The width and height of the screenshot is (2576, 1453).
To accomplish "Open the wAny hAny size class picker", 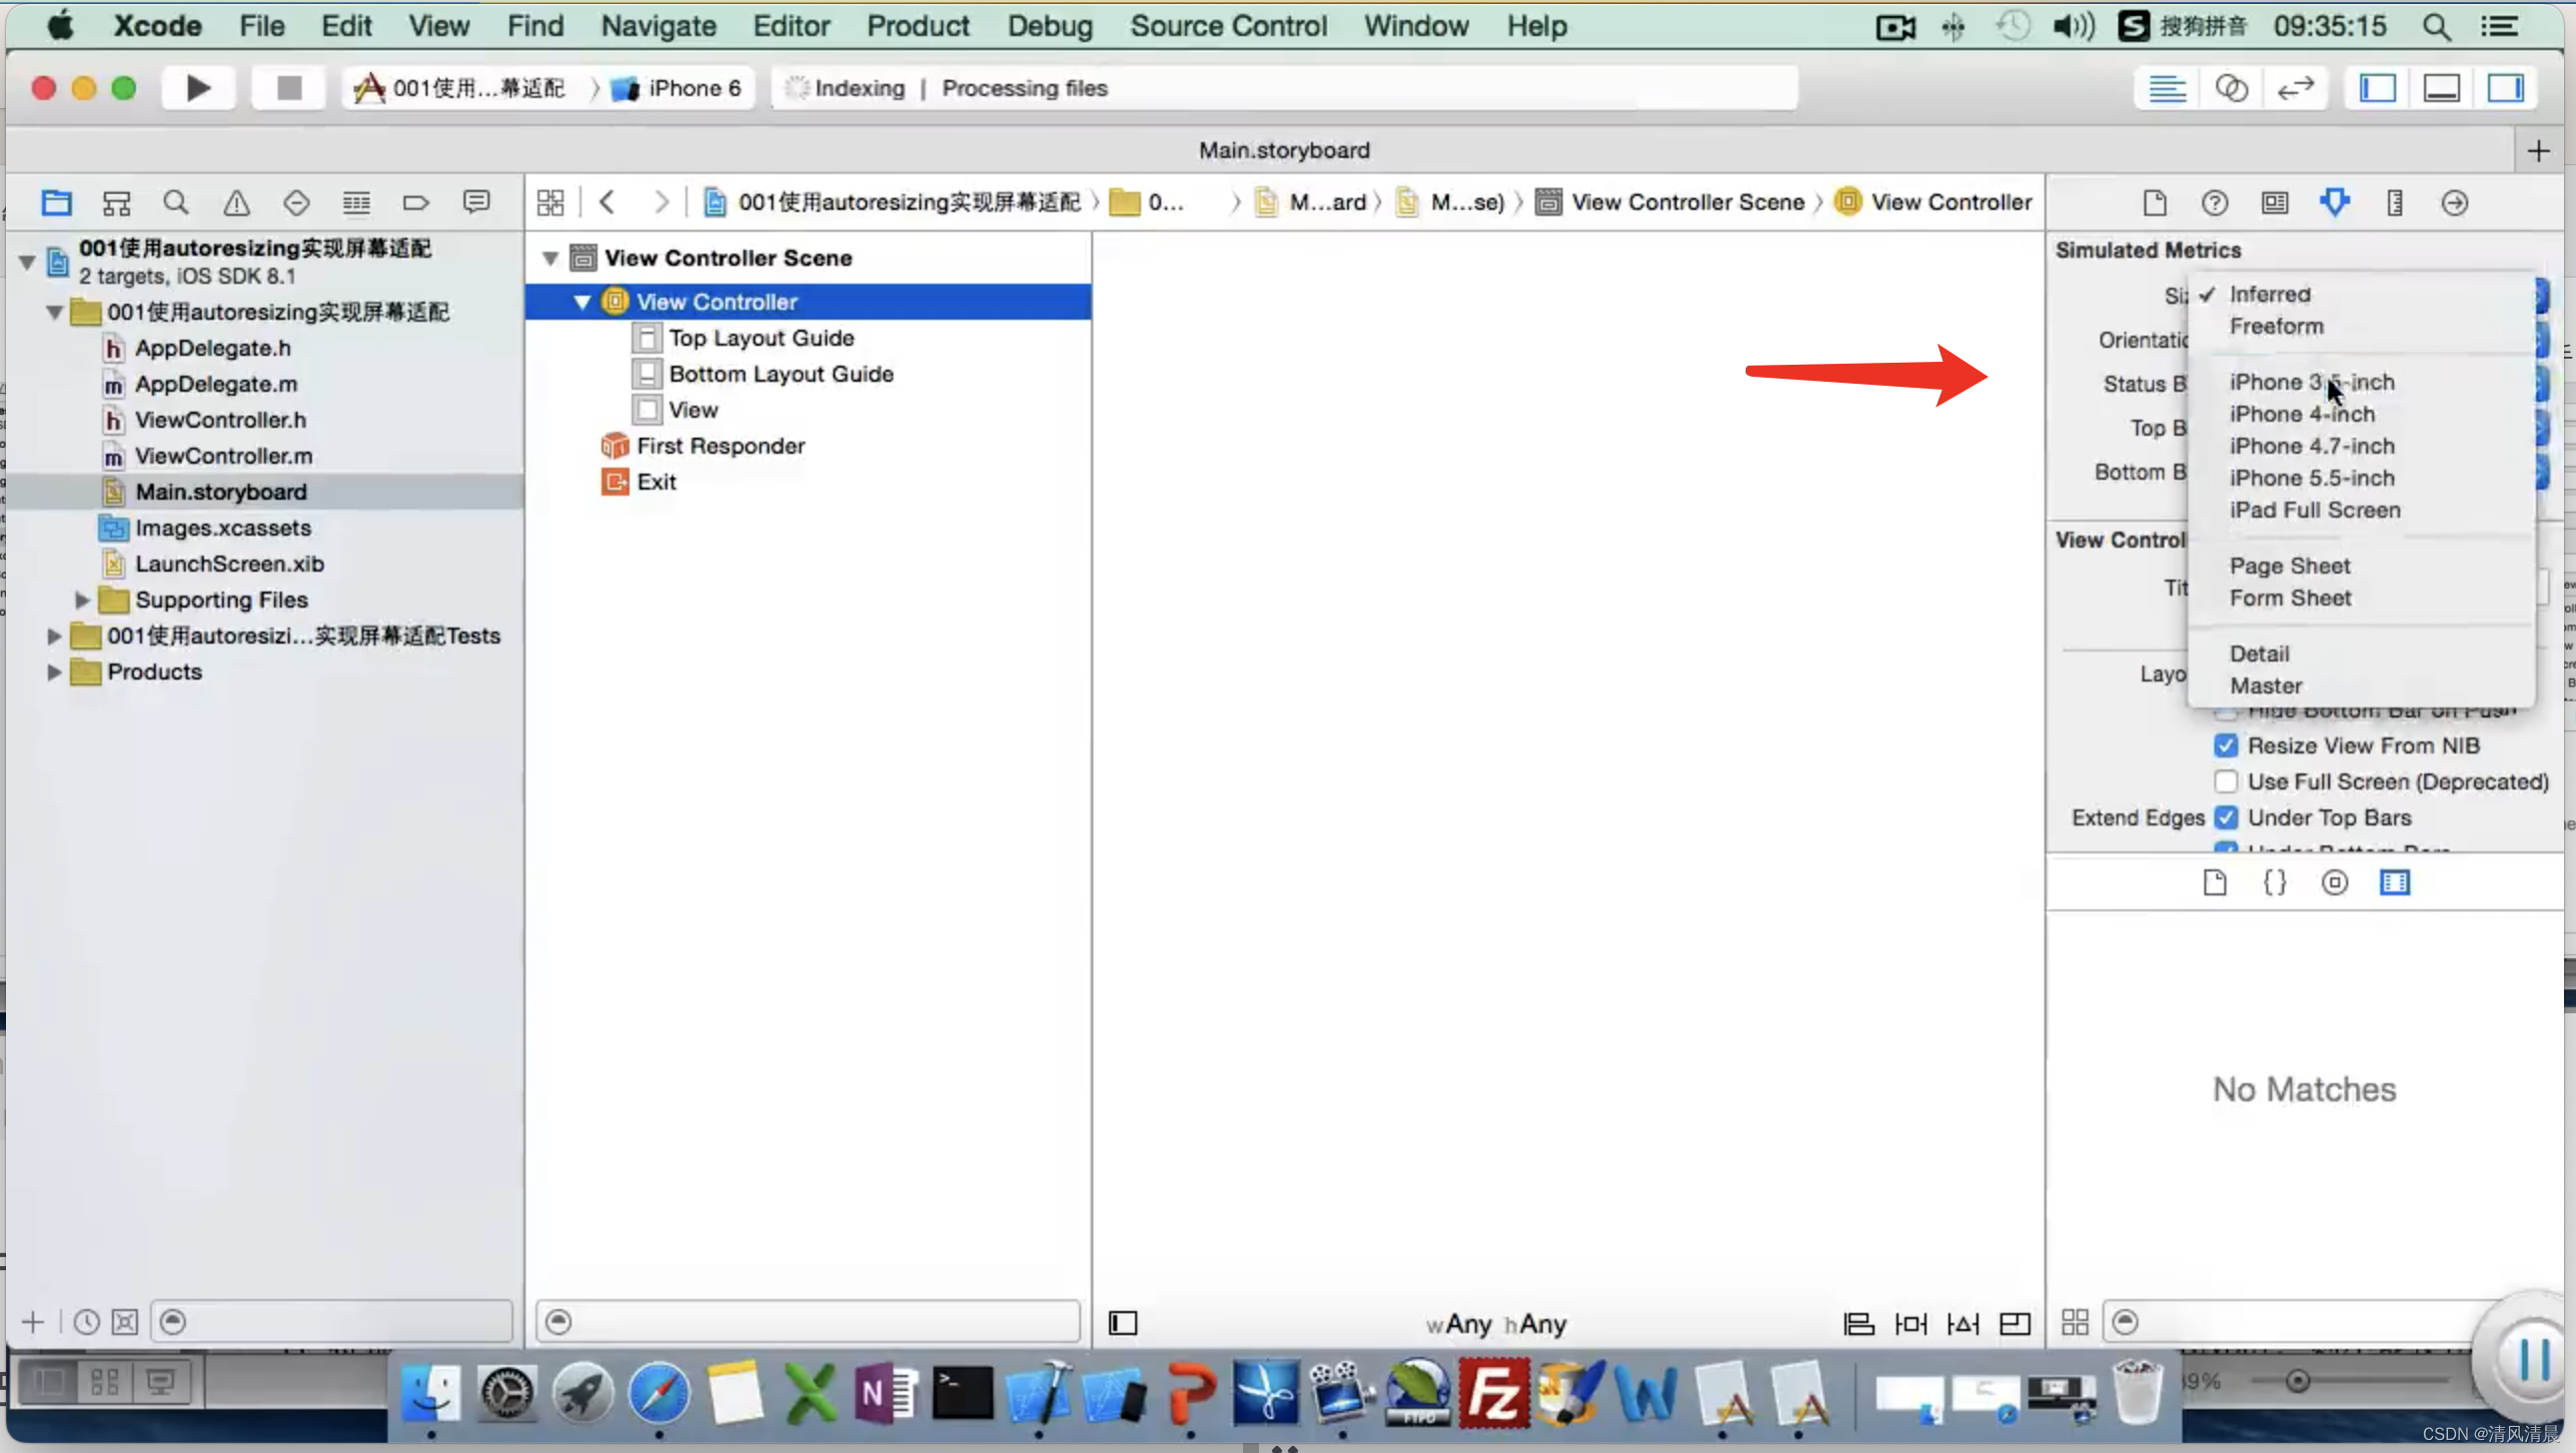I will tap(1496, 1324).
